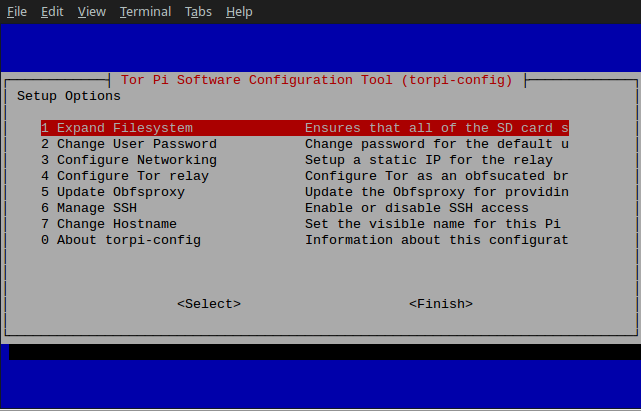Choose option 1 Expand Filesystem
The height and width of the screenshot is (411, 641).
[305, 128]
